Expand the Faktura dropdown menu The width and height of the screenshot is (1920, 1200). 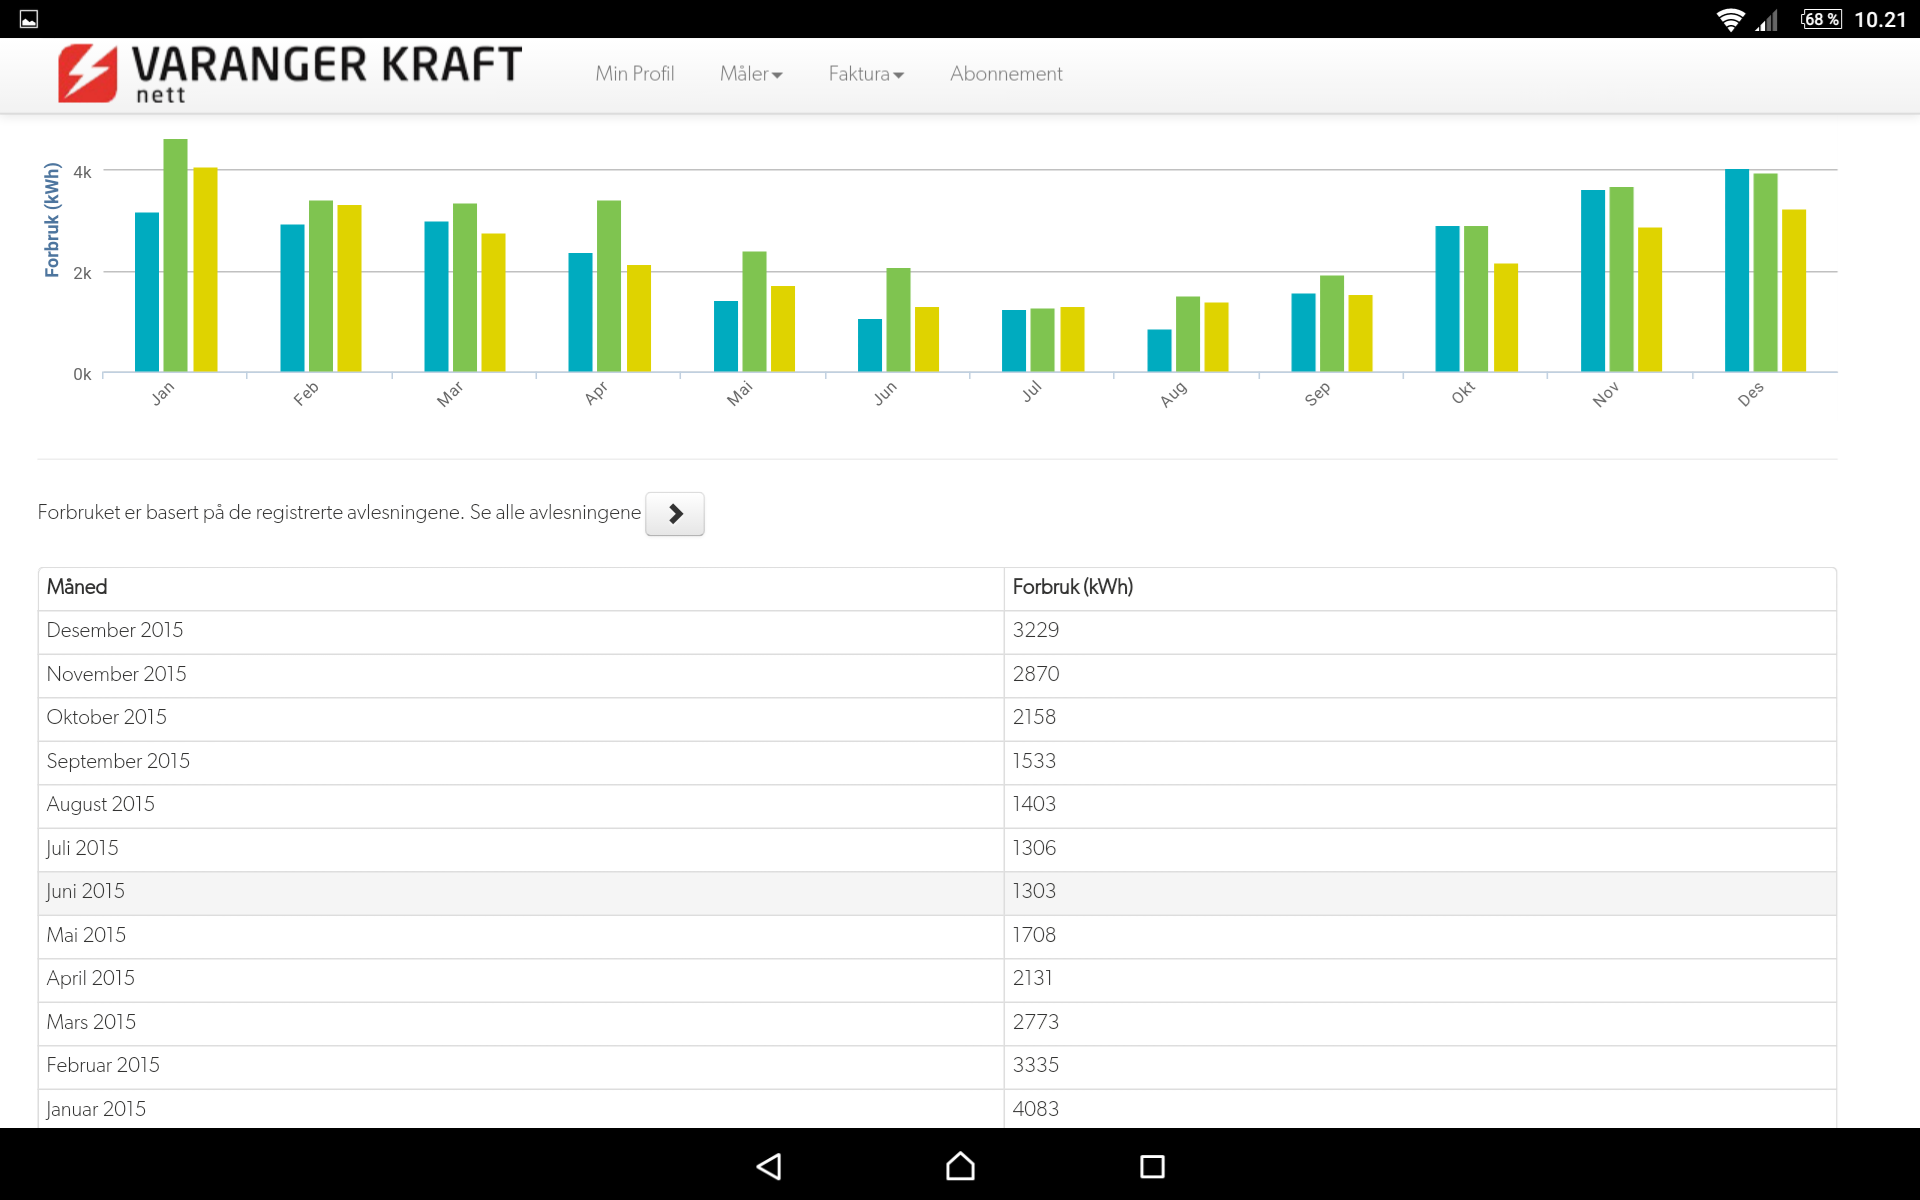tap(865, 74)
